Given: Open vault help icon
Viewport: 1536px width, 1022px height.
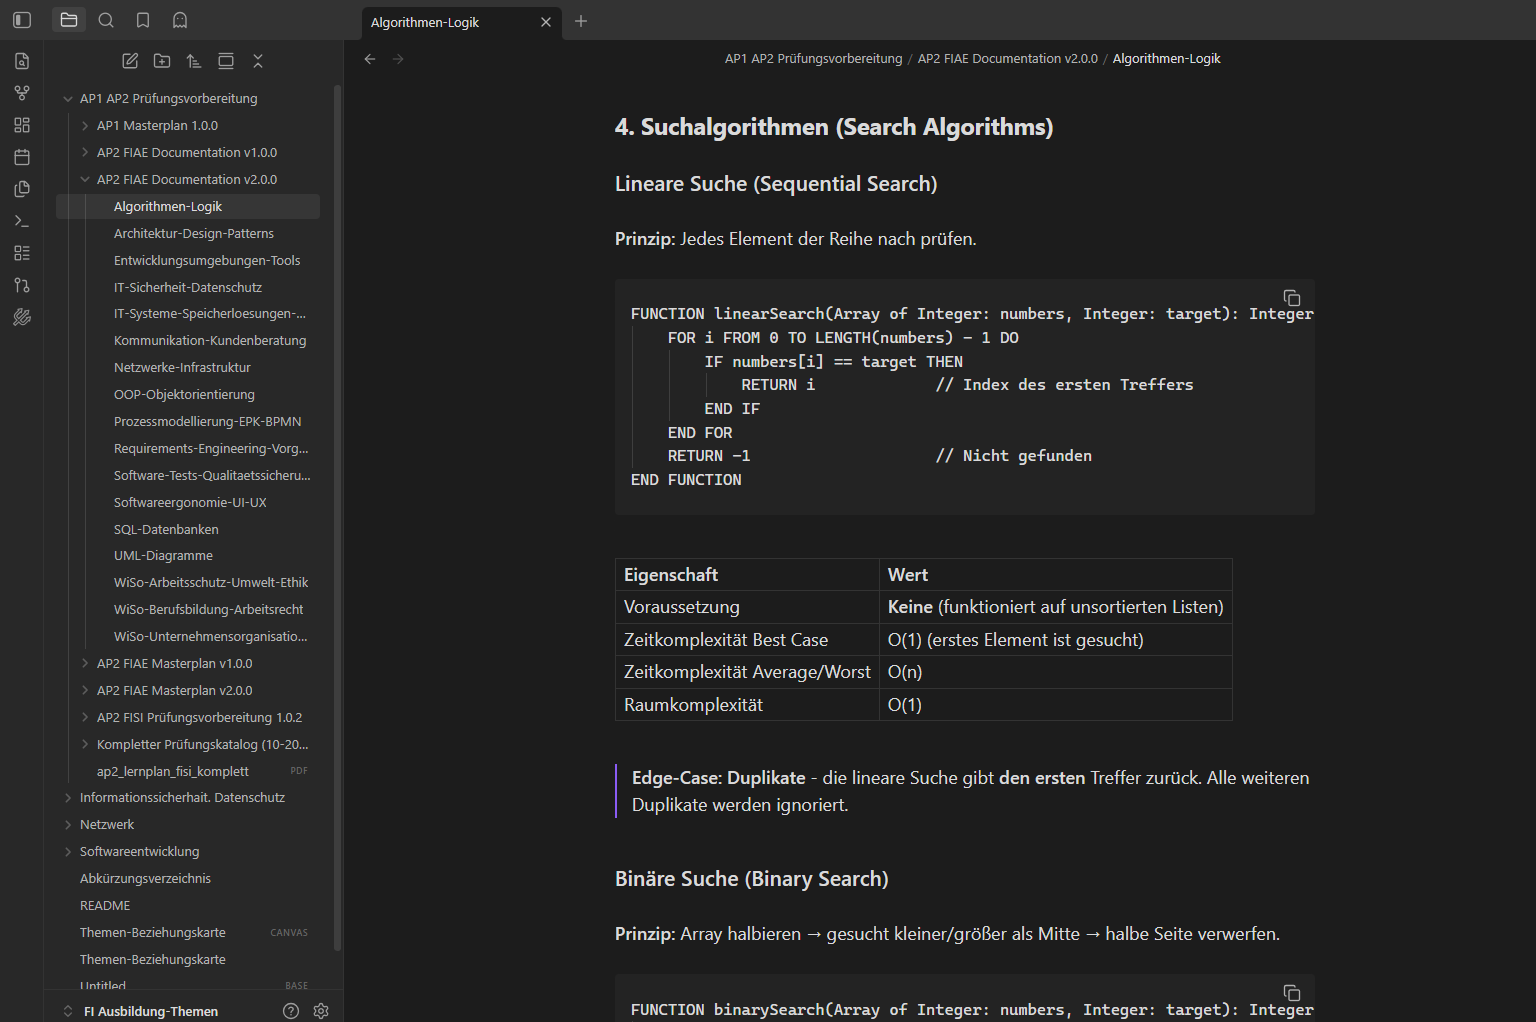Looking at the screenshot, I should [291, 1011].
